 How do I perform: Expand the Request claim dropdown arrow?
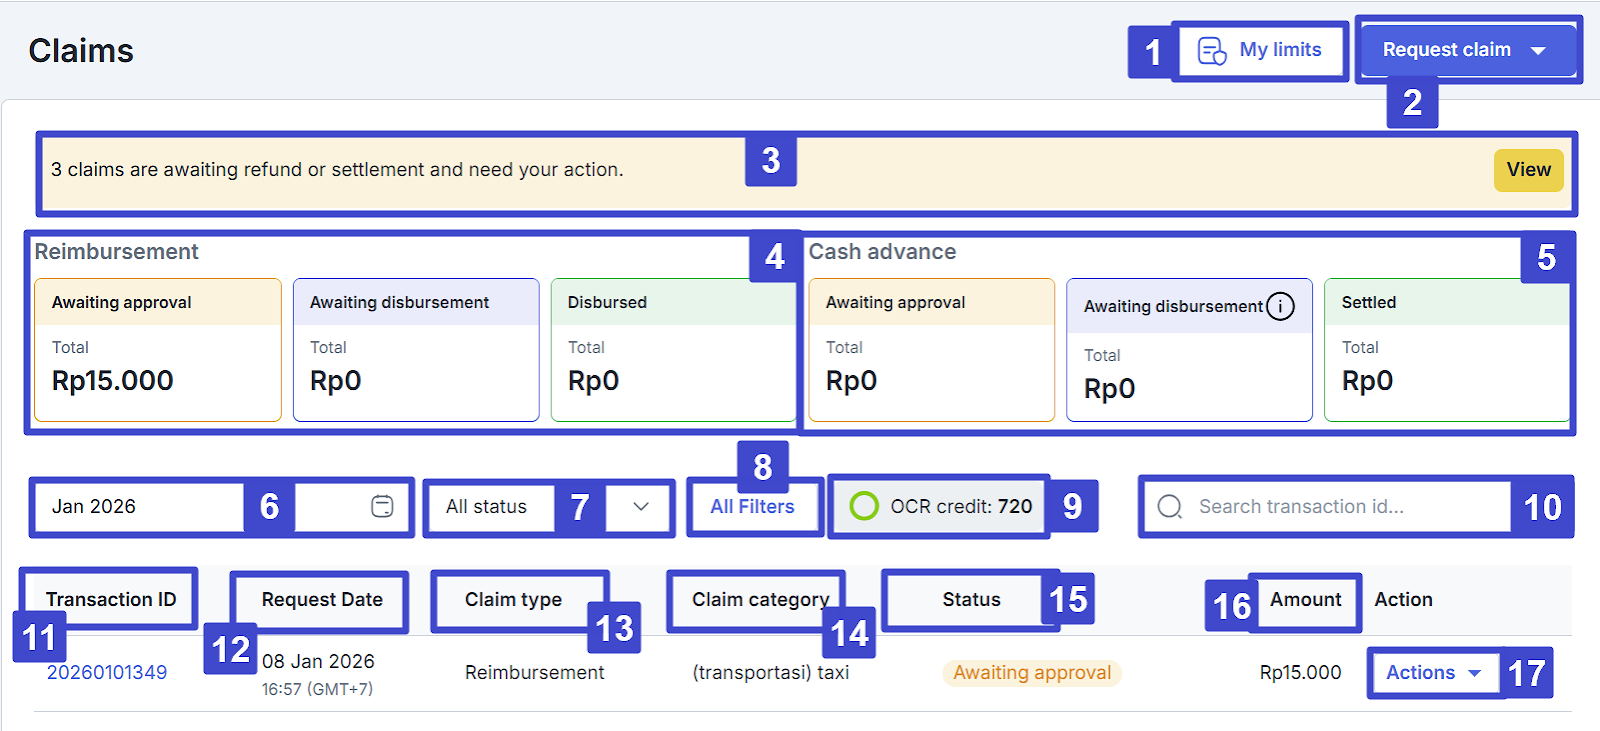click(x=1539, y=51)
